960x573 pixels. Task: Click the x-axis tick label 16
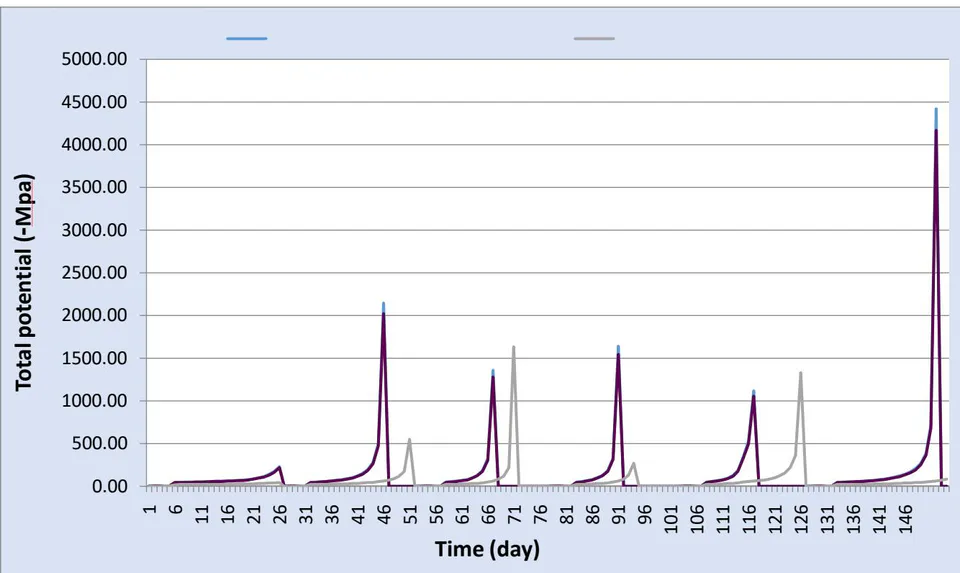[228, 514]
